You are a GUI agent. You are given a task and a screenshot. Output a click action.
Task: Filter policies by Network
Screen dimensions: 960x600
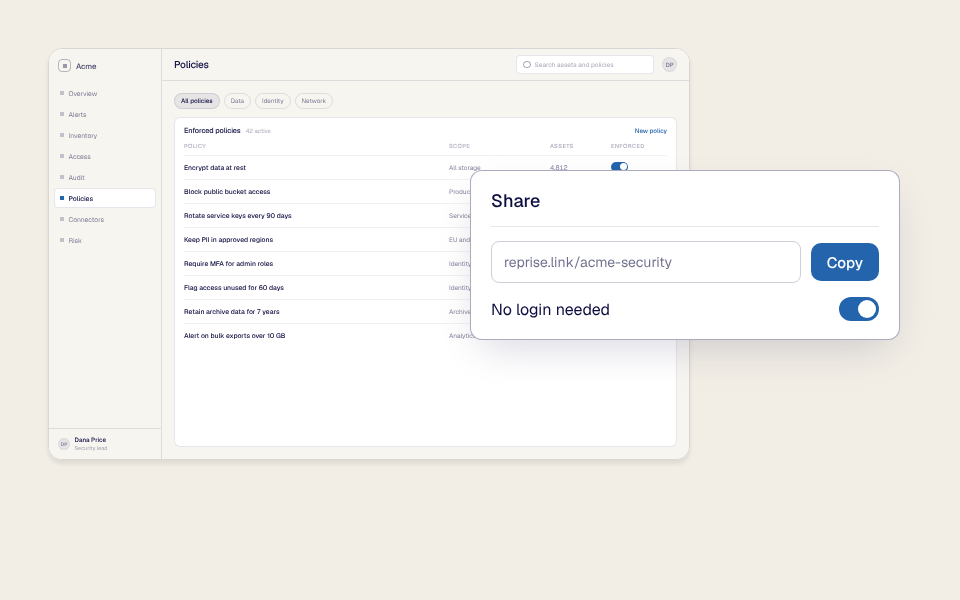click(x=313, y=101)
